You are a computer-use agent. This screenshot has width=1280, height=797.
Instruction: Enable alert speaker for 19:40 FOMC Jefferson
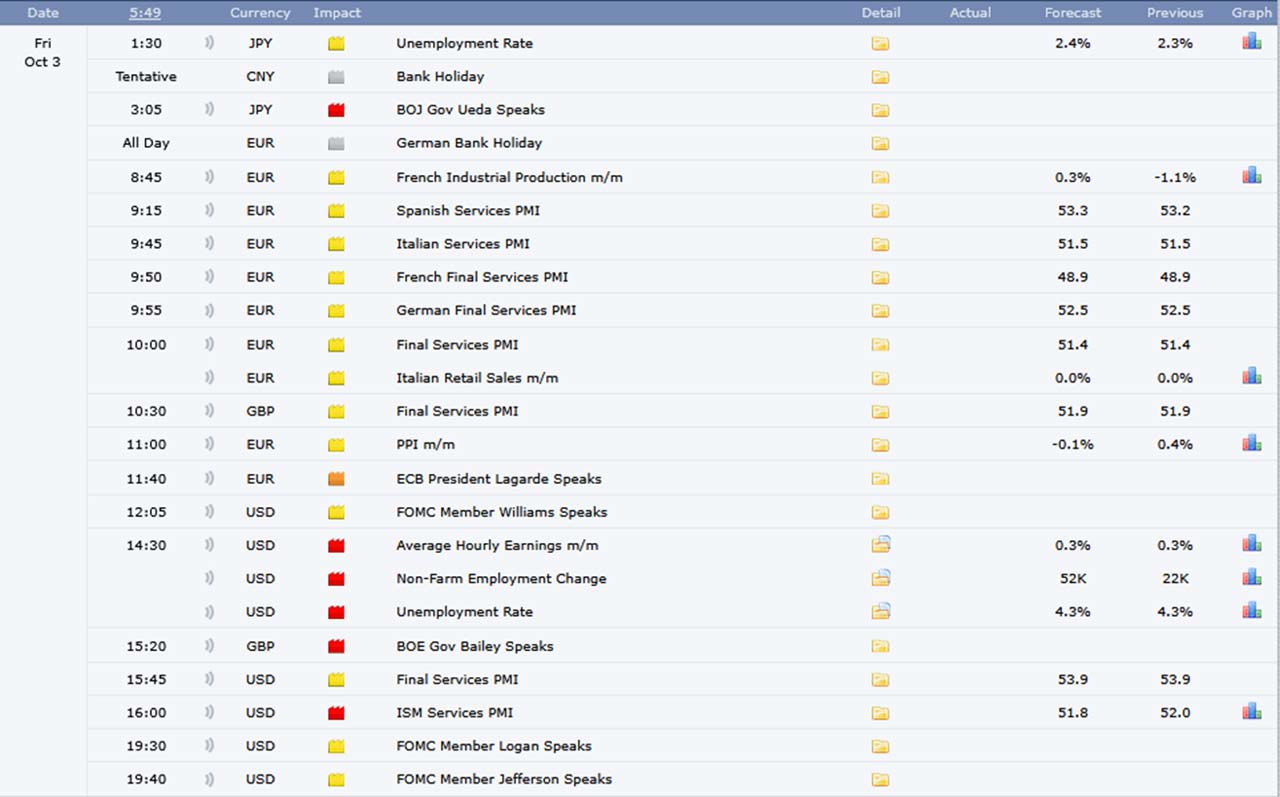coord(210,779)
